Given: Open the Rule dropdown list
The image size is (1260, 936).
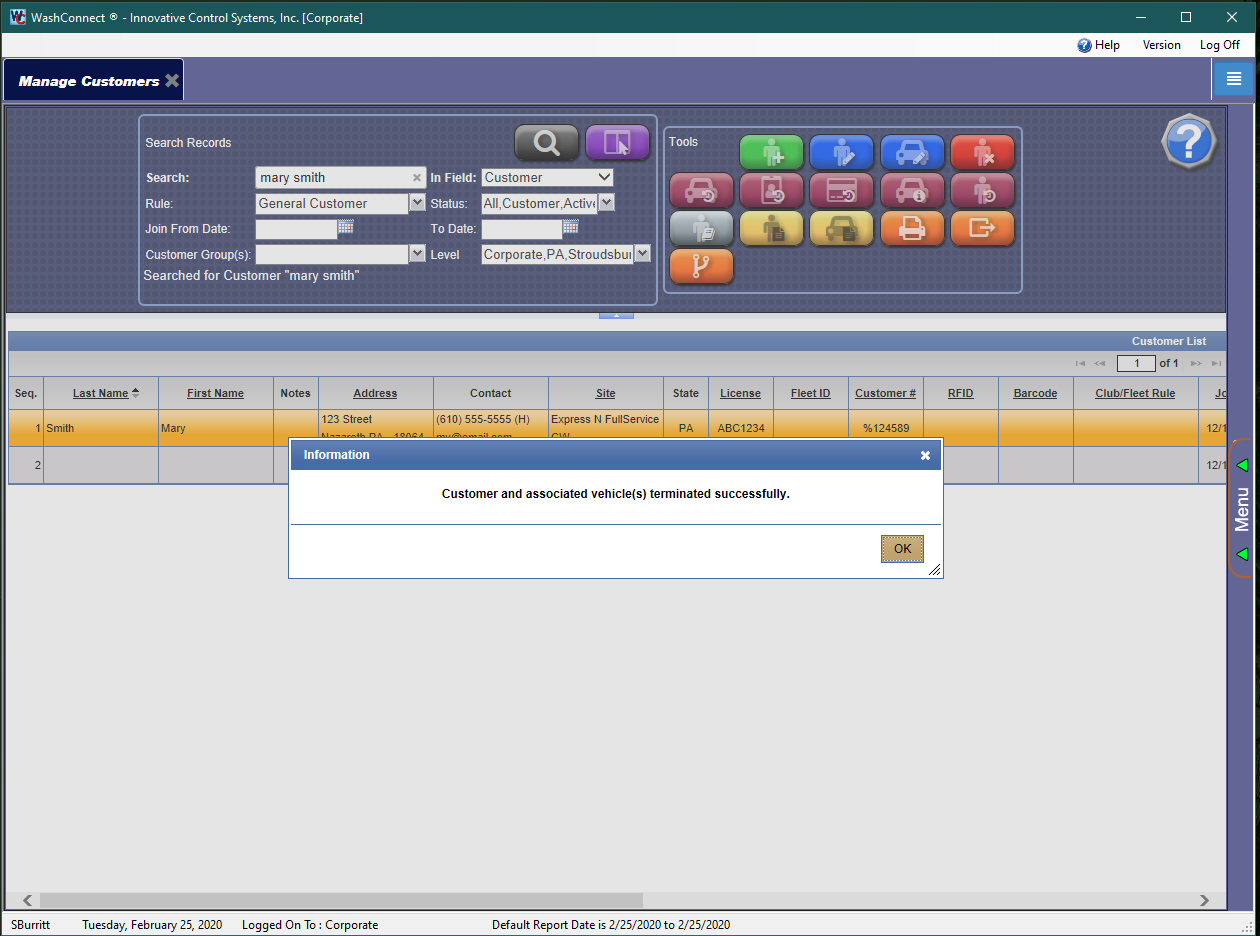Looking at the screenshot, I should click(x=417, y=203).
